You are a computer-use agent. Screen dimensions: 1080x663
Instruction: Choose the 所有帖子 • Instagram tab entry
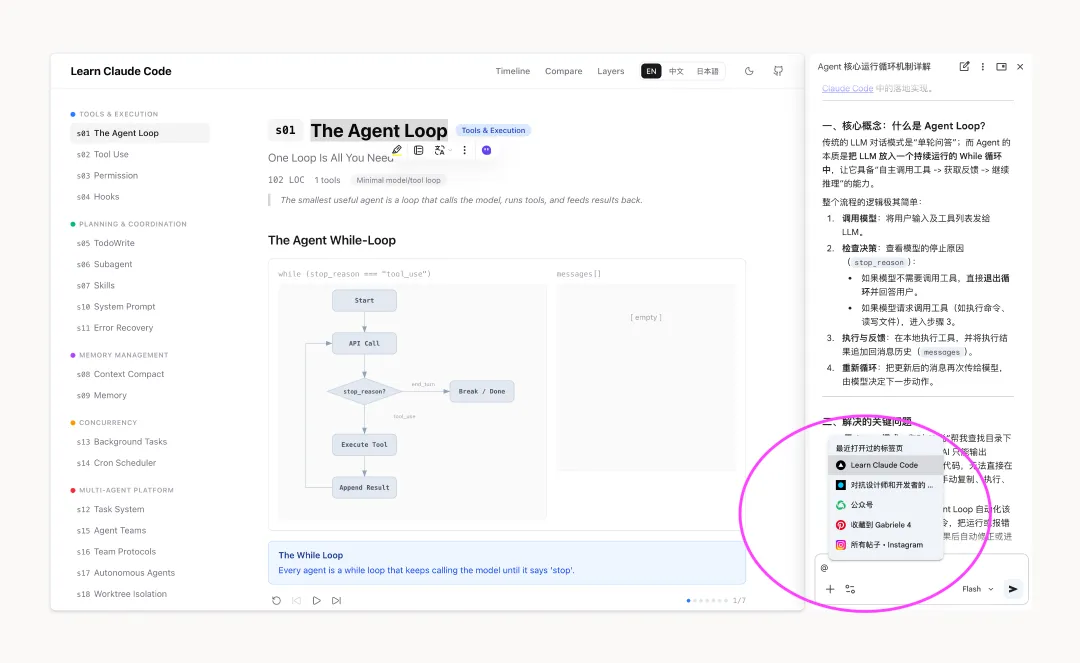[x=885, y=545]
